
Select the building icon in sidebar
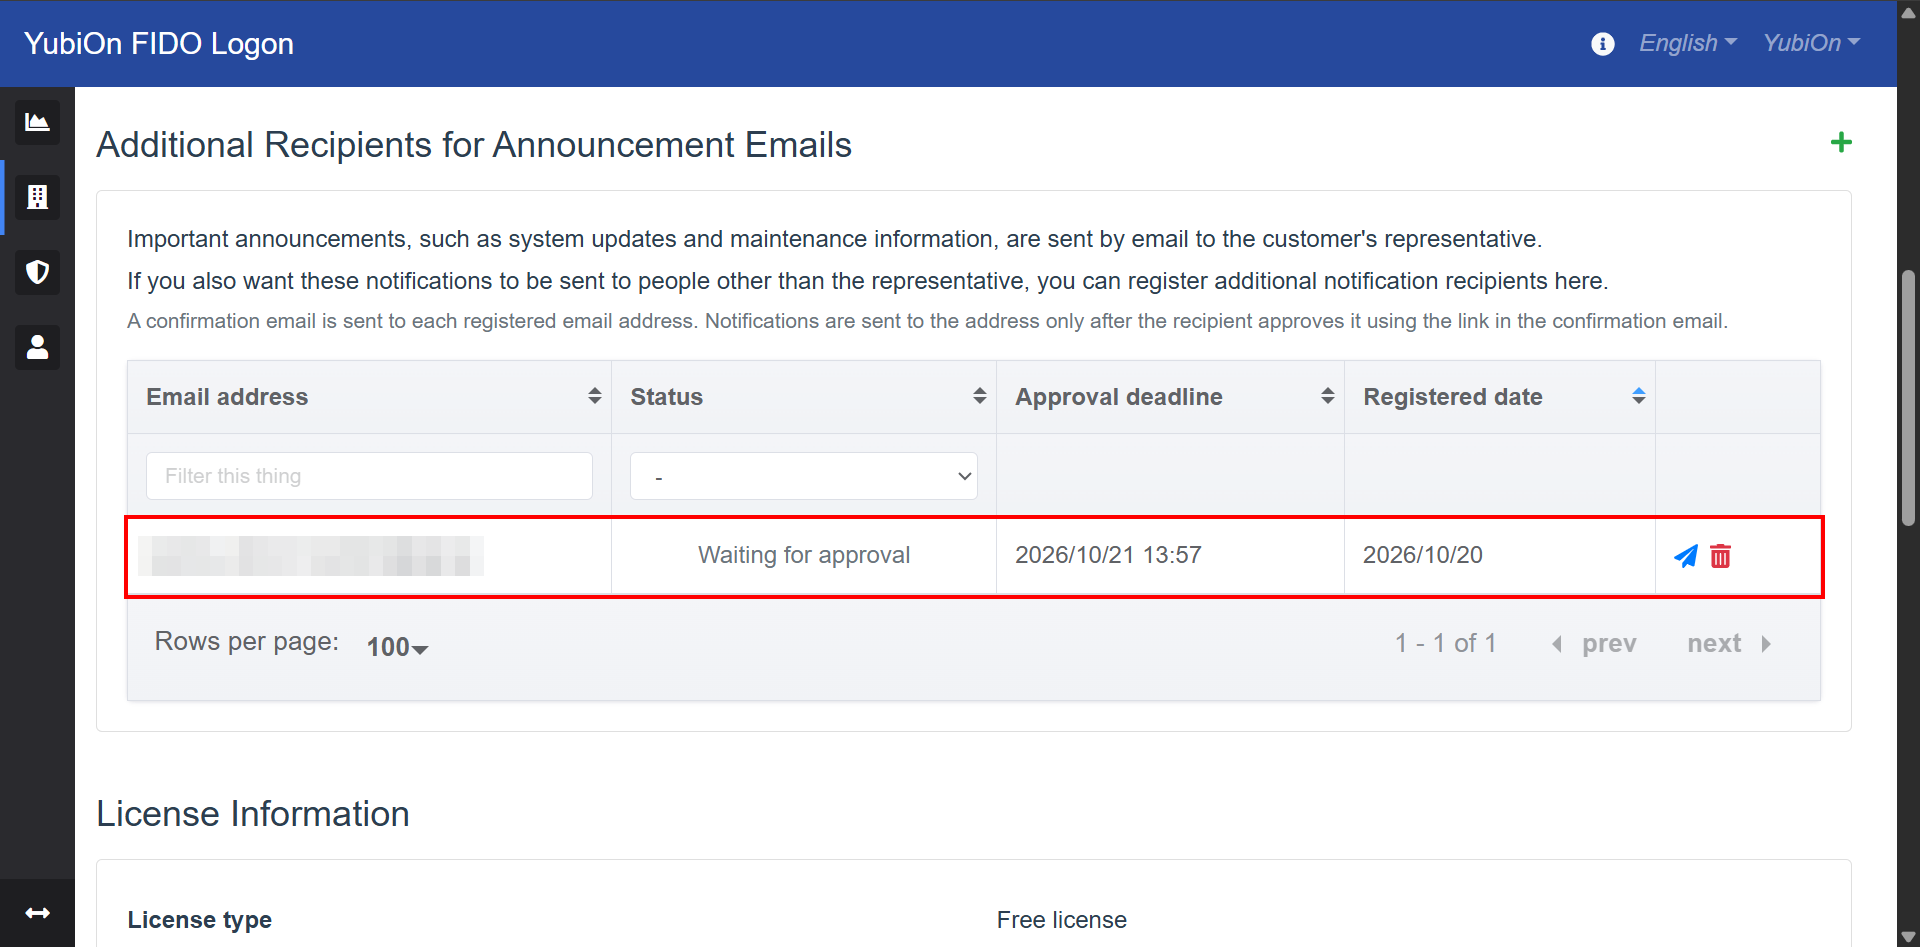[x=37, y=197]
